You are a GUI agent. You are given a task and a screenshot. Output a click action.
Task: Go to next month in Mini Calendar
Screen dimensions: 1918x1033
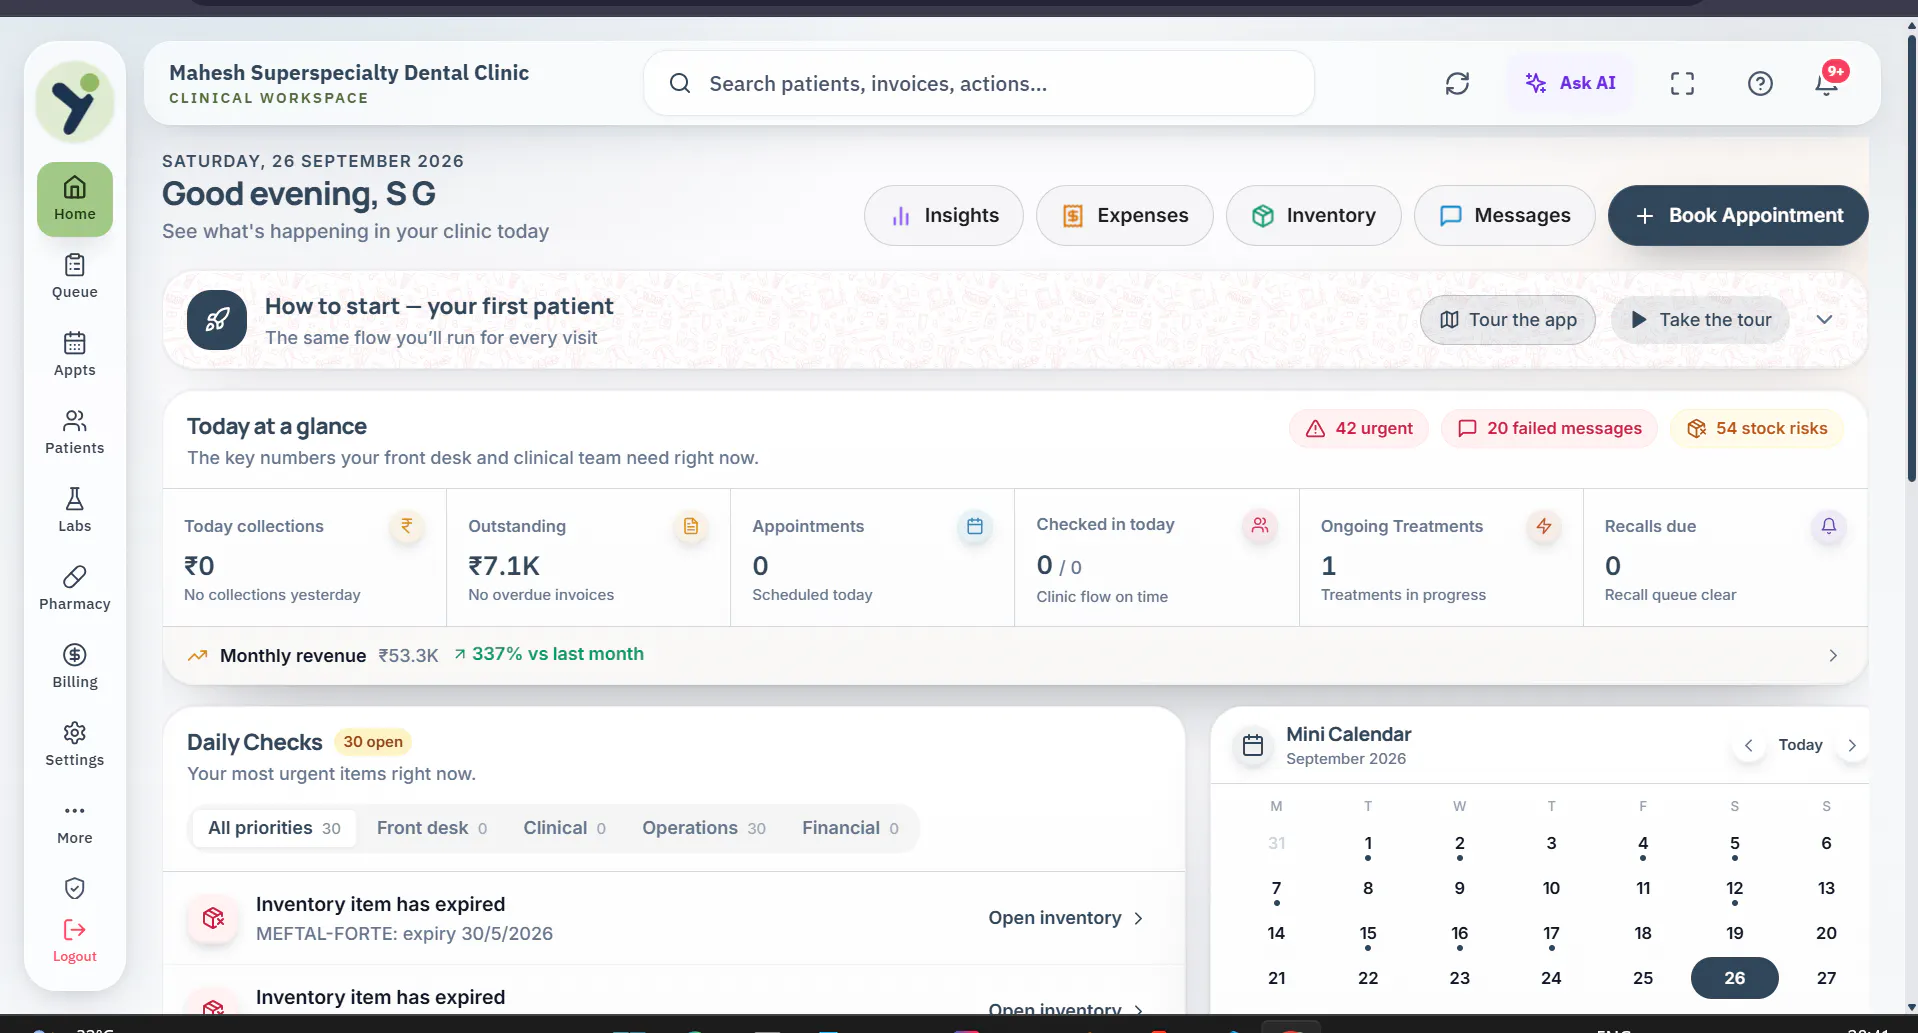coord(1852,745)
